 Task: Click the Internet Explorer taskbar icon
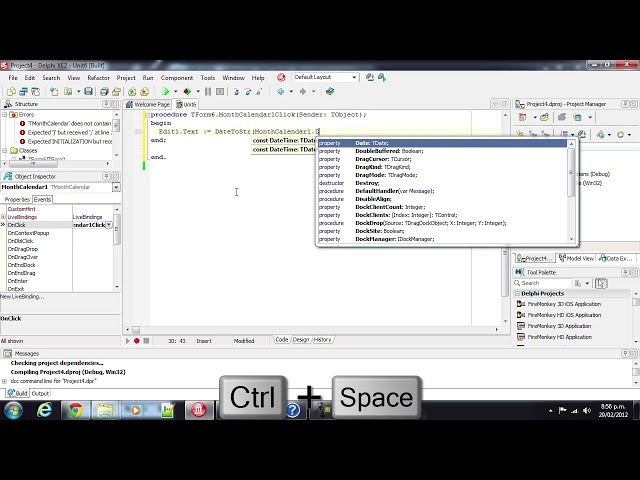point(44,410)
